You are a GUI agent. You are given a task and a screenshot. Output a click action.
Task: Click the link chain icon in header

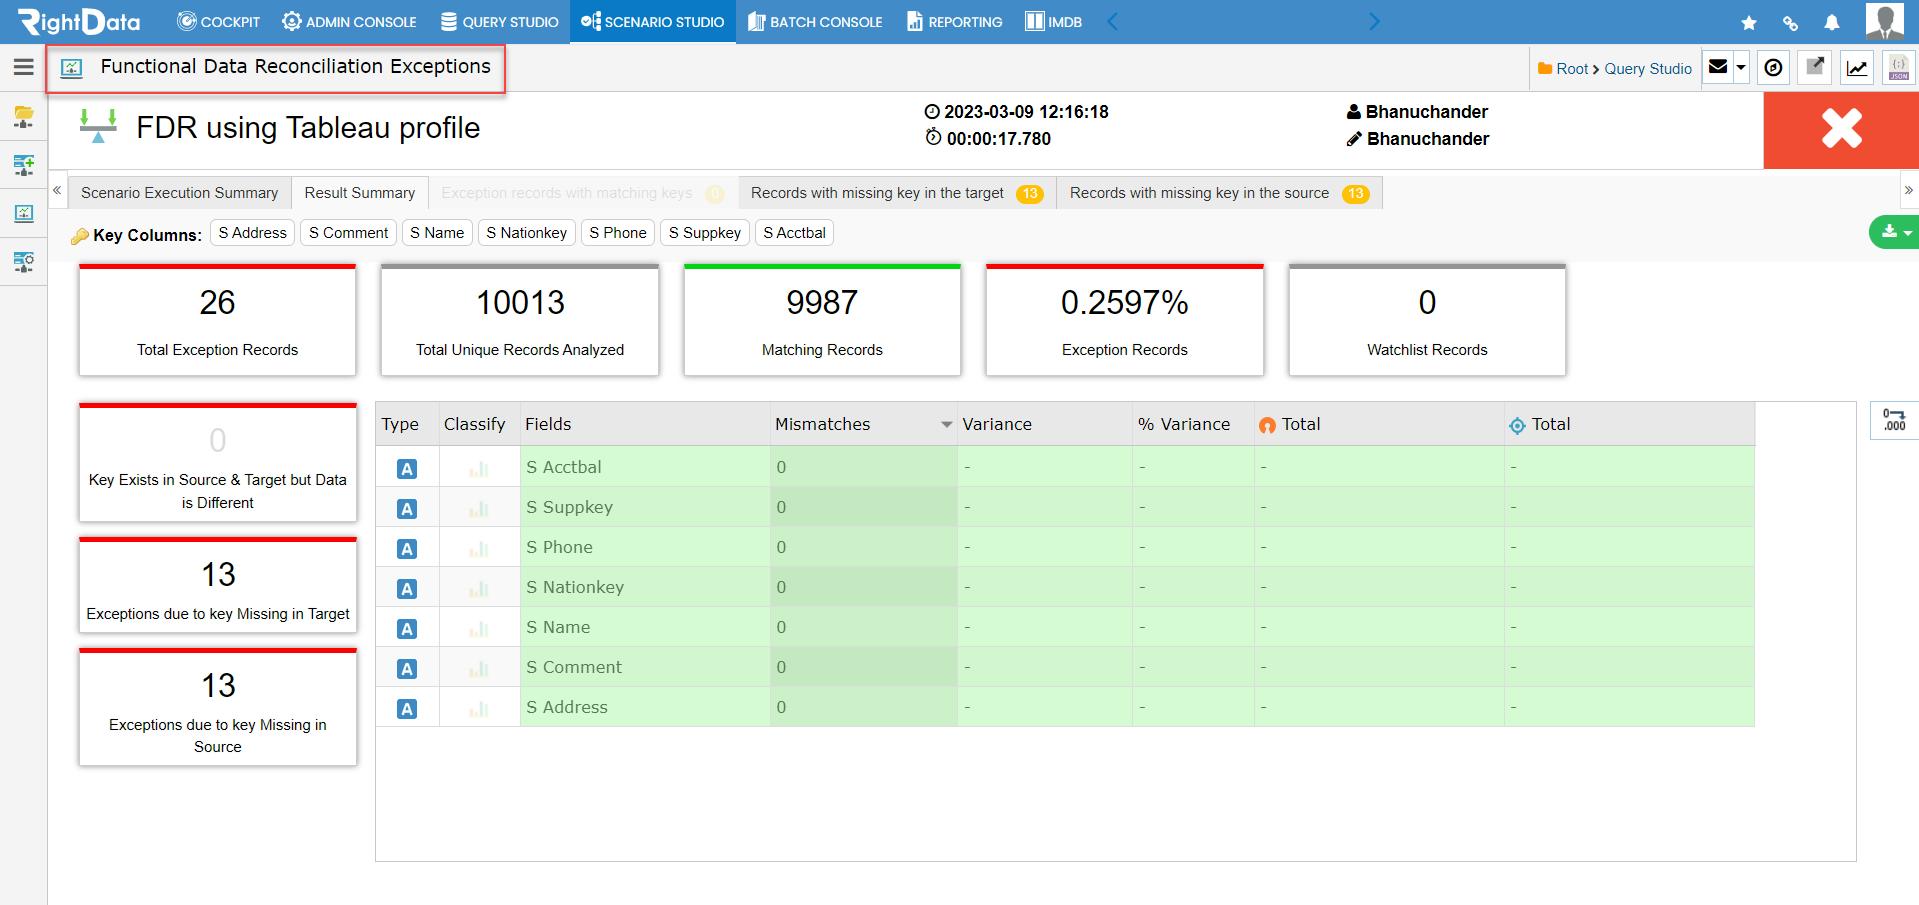tap(1790, 22)
